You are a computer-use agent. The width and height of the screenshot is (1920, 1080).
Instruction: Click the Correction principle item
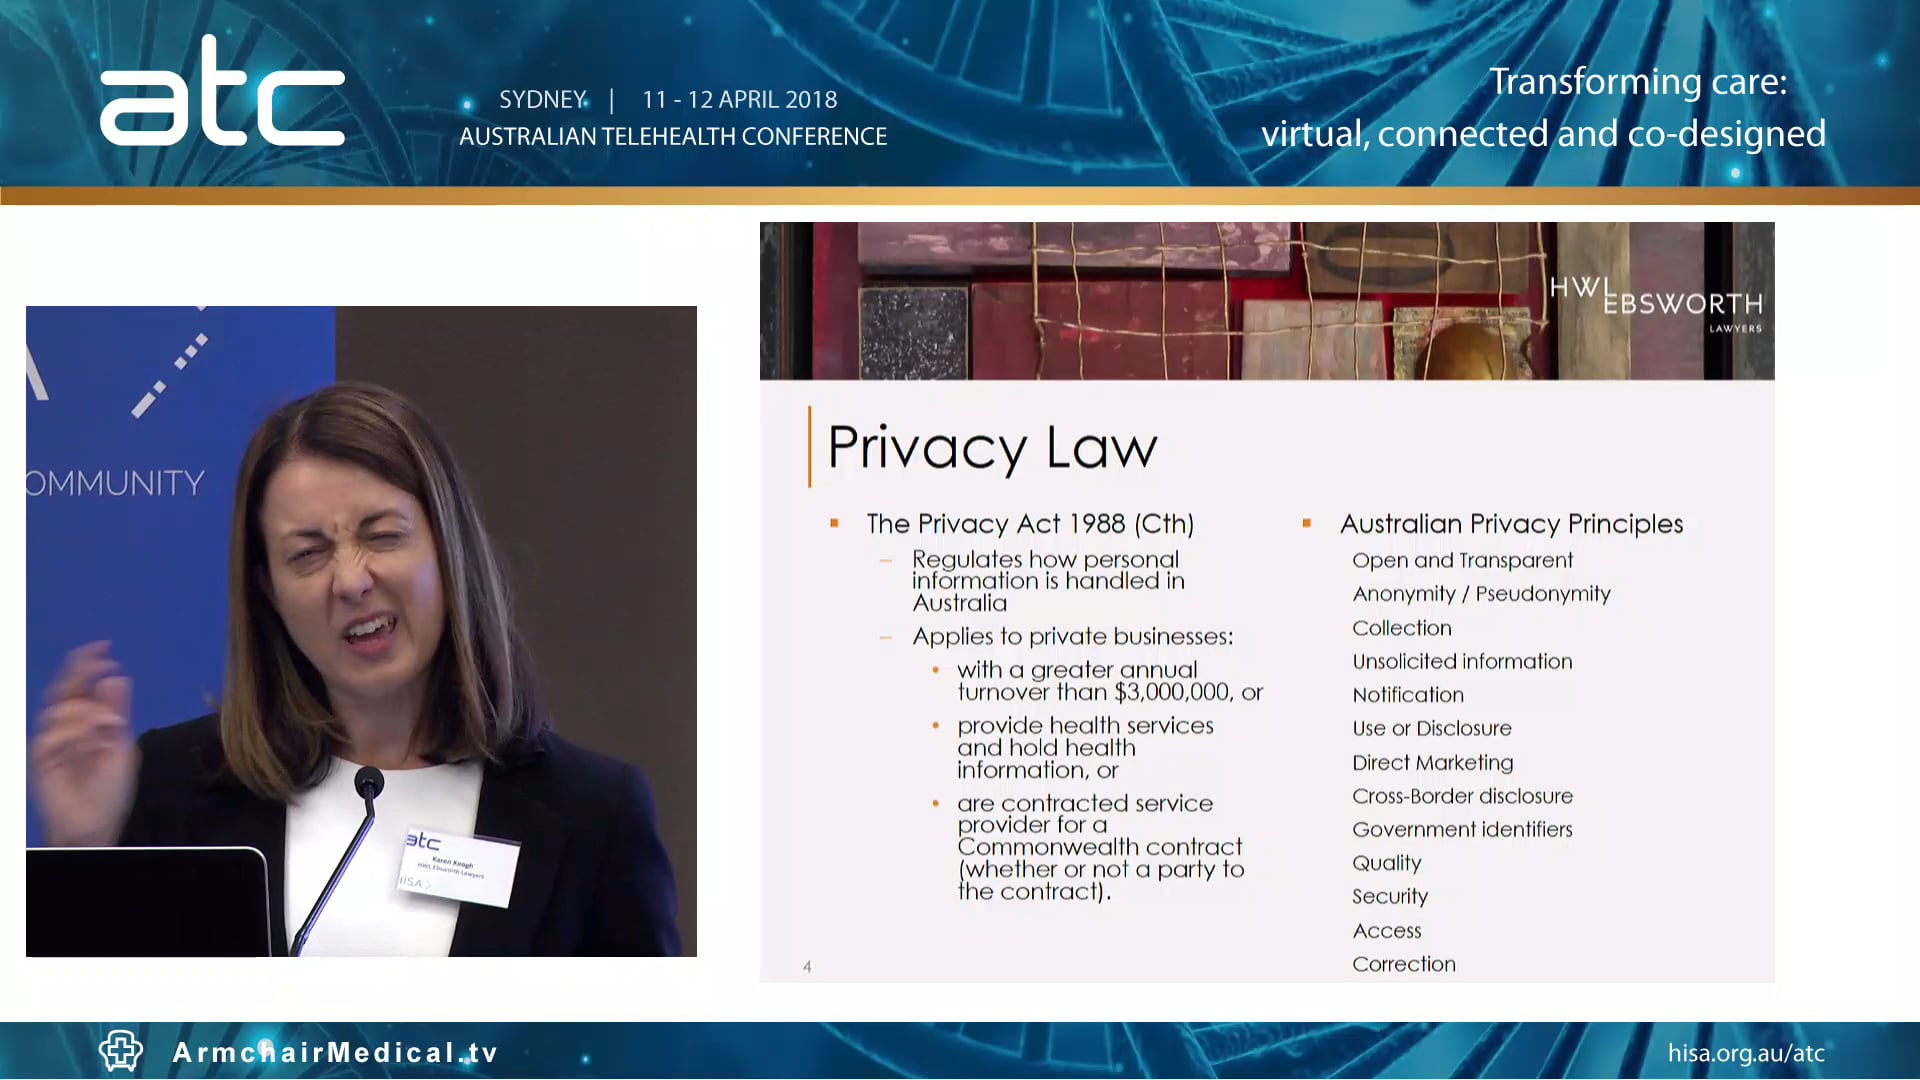coord(1403,964)
